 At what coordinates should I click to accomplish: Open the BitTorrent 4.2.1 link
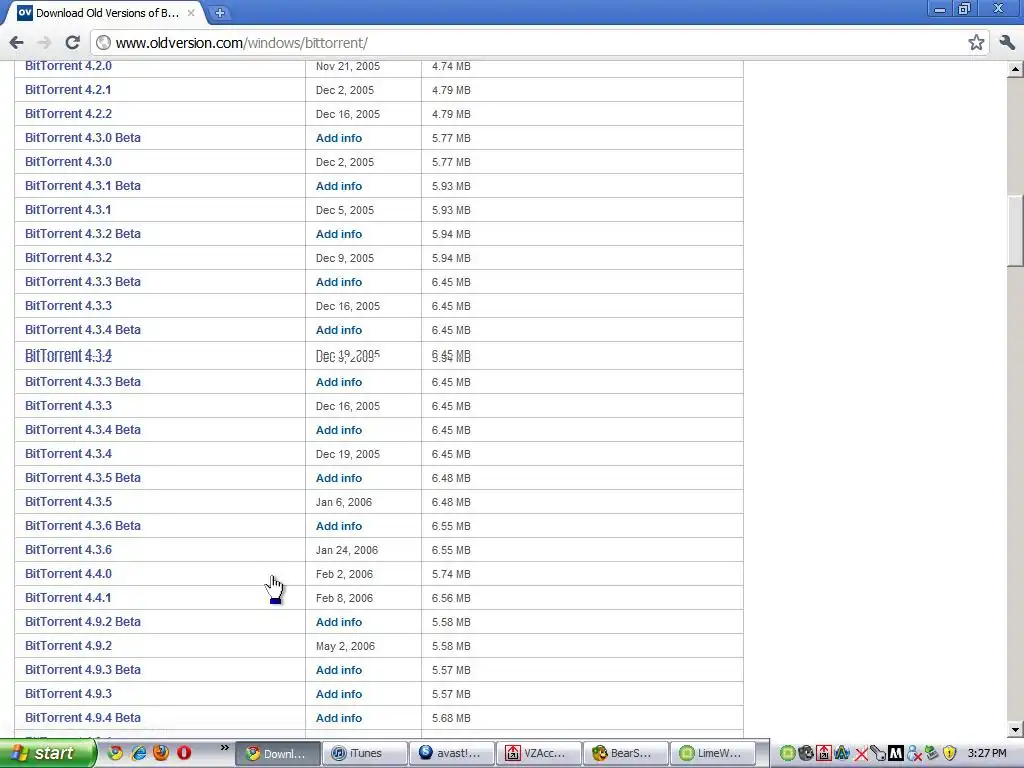click(69, 90)
